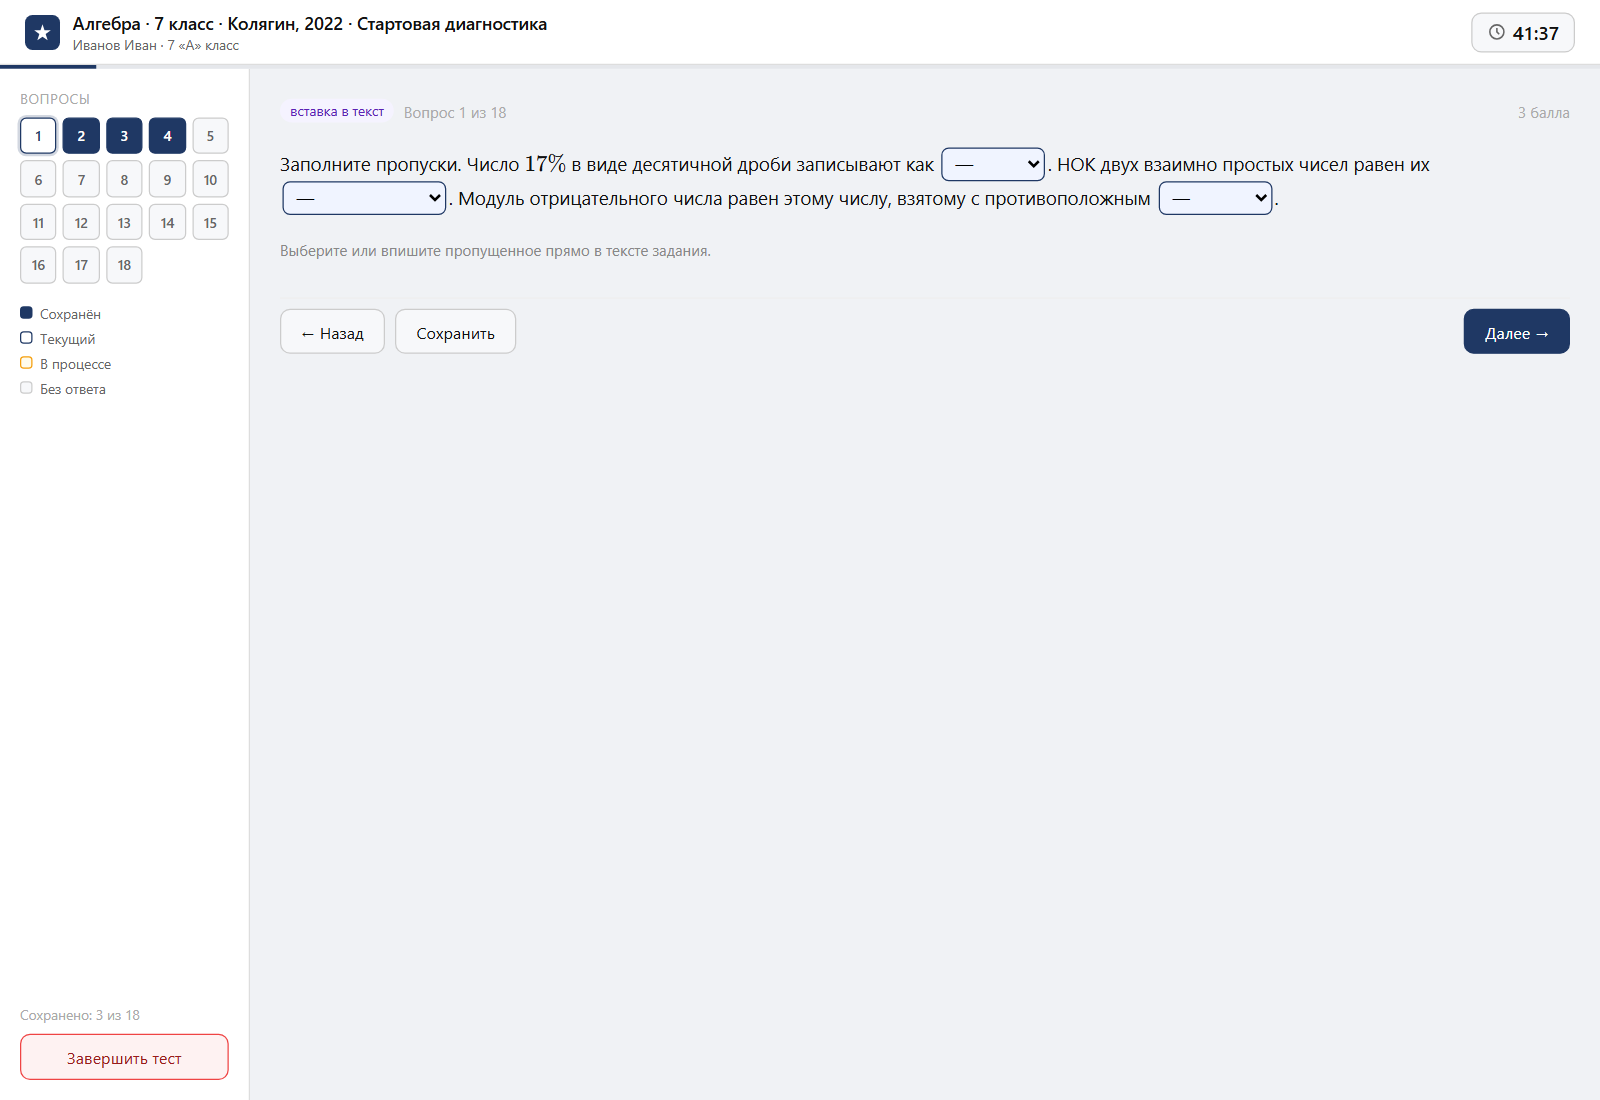Finish the test with Завершить тест

pyautogui.click(x=124, y=1057)
